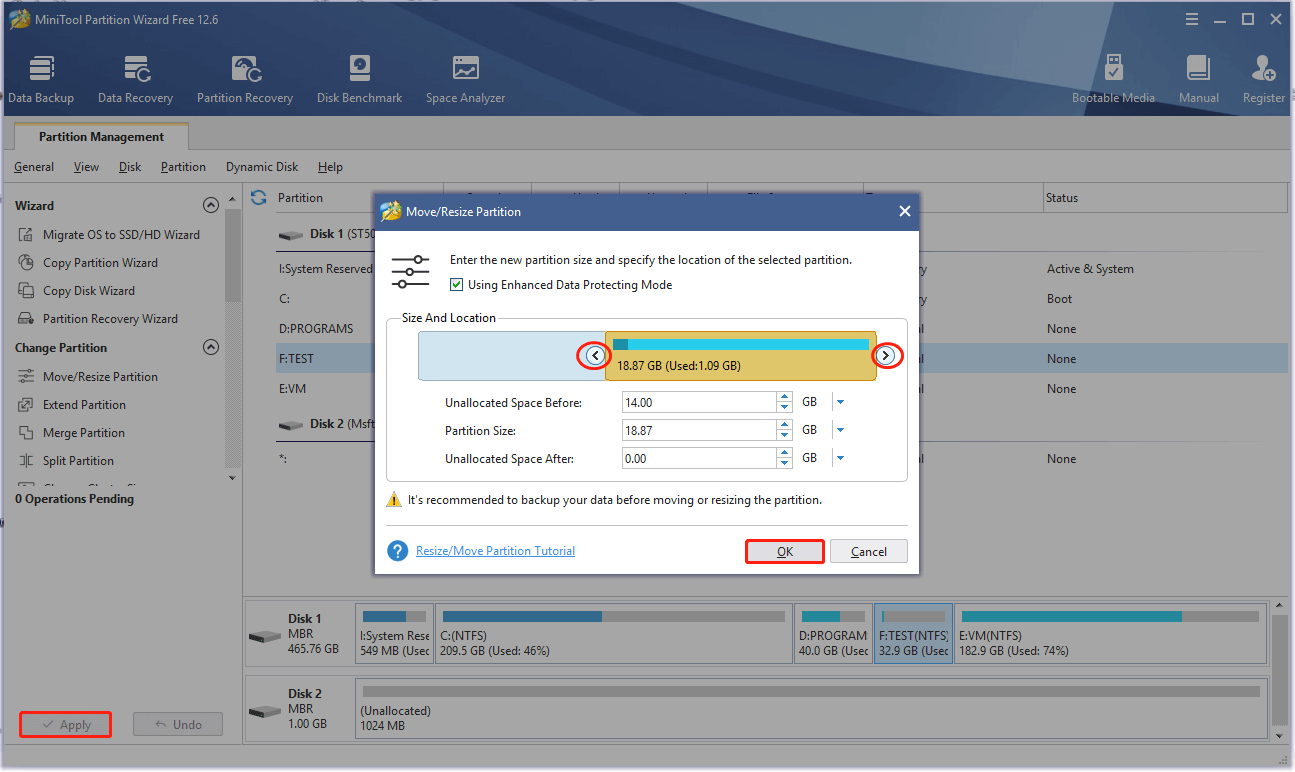This screenshot has width=1295, height=772.
Task: Select the D:PROGRAMS row in partition list
Action: point(781,329)
